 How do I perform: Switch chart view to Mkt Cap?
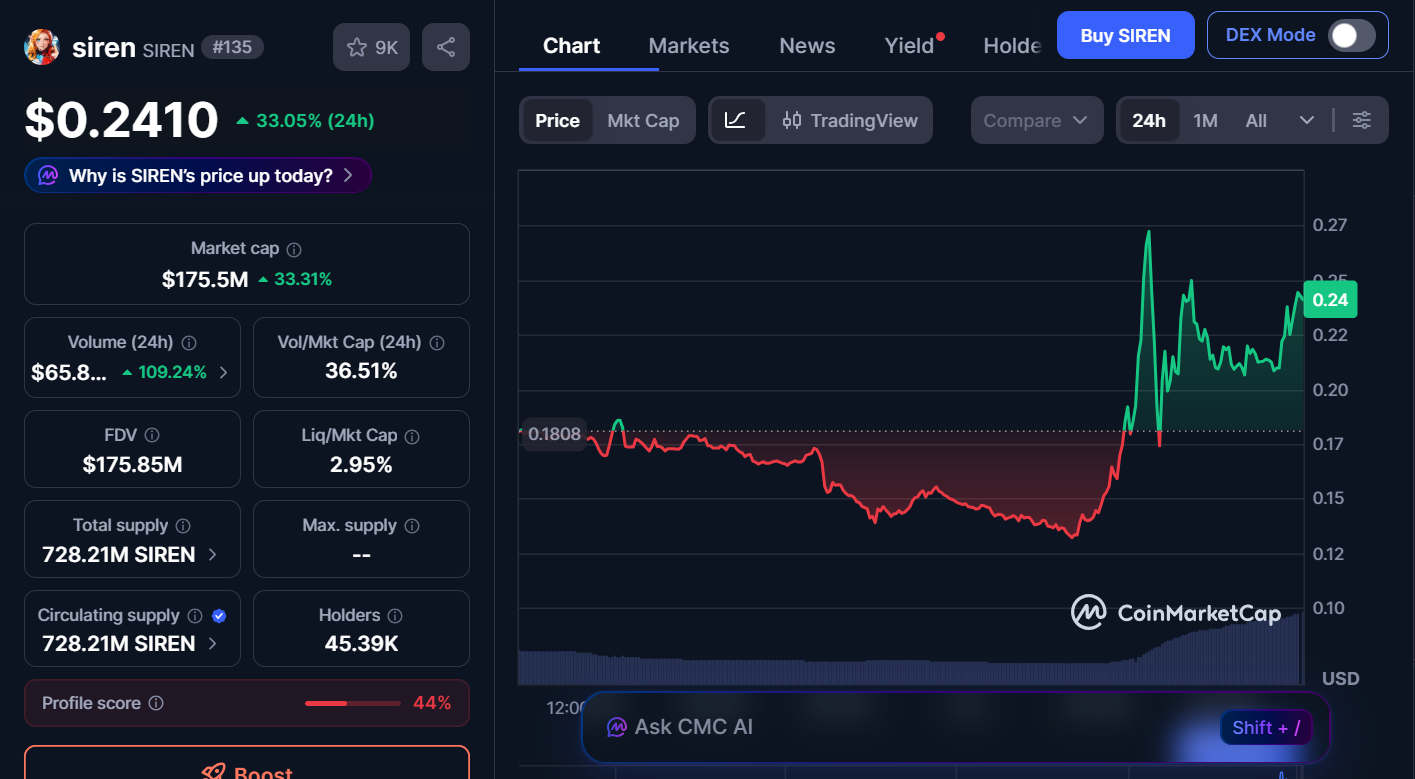coord(644,120)
